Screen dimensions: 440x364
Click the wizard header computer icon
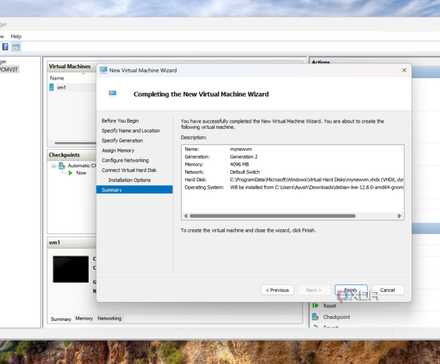(x=113, y=93)
